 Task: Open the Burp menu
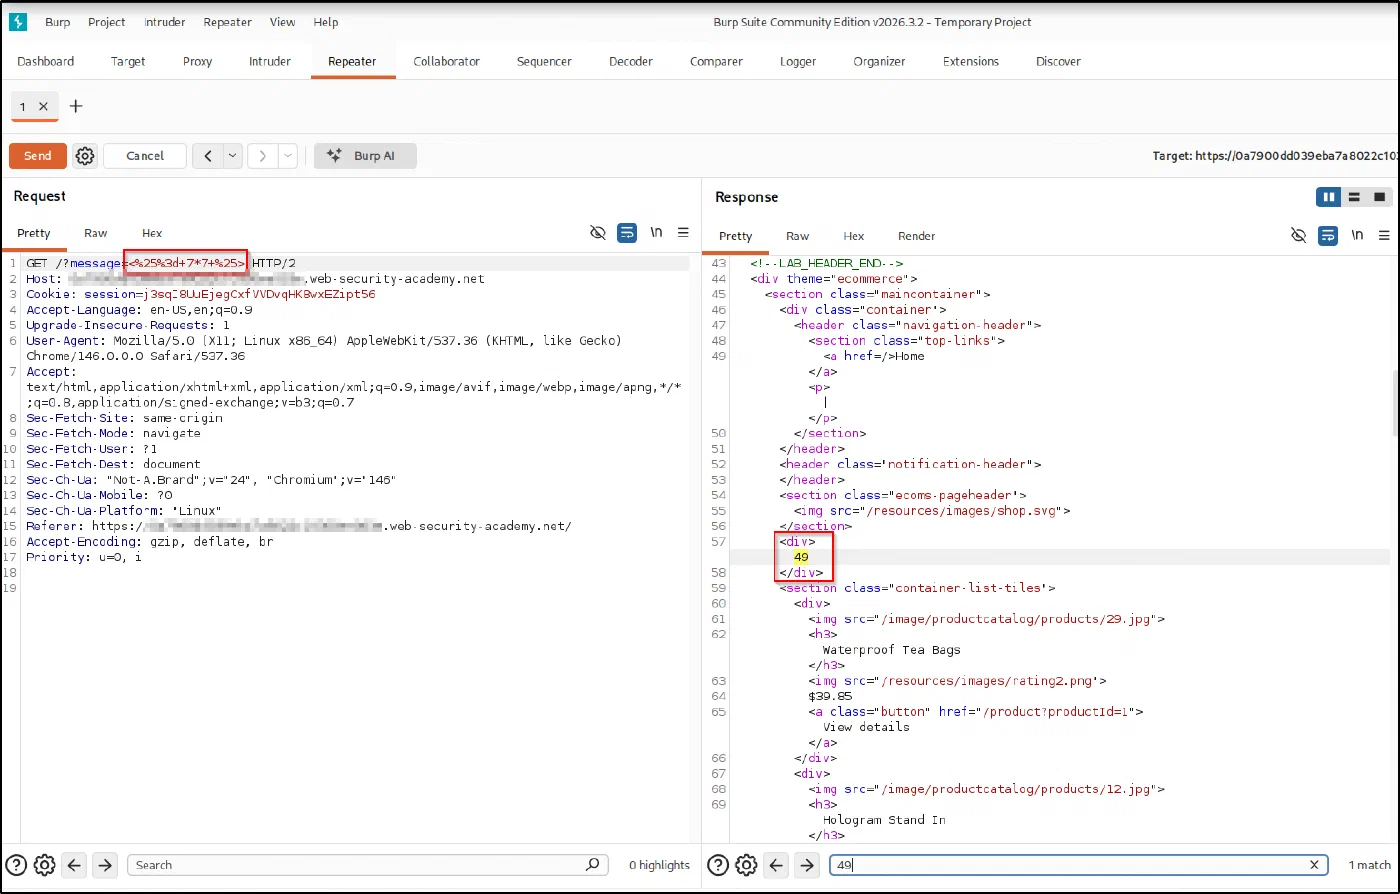click(58, 22)
